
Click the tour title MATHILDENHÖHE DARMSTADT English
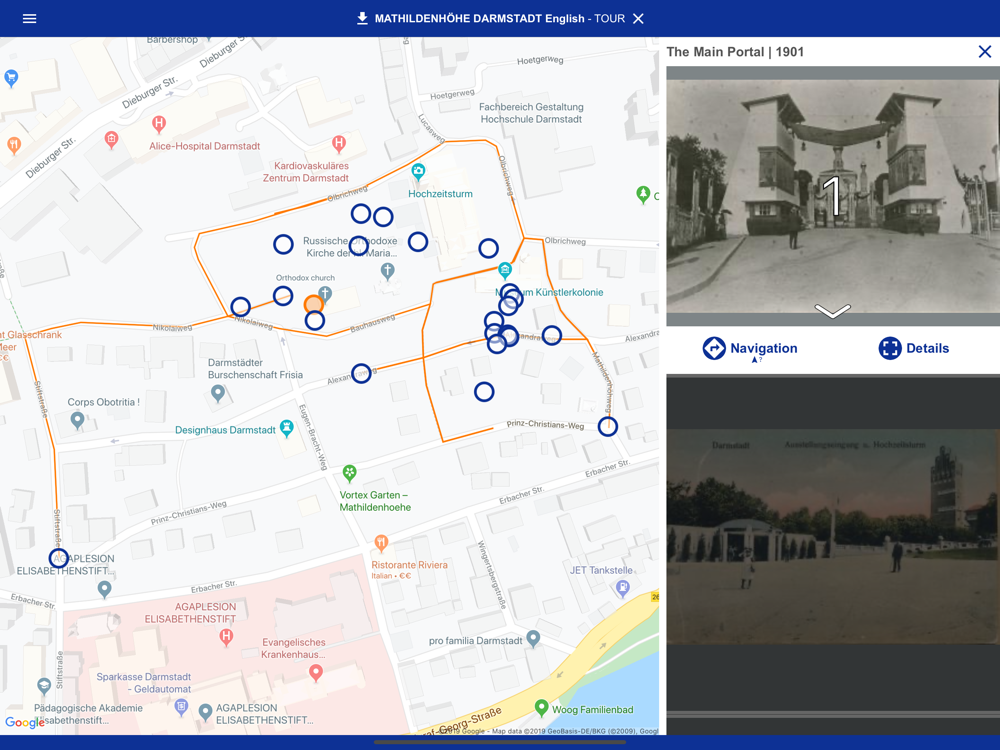pyautogui.click(x=480, y=18)
